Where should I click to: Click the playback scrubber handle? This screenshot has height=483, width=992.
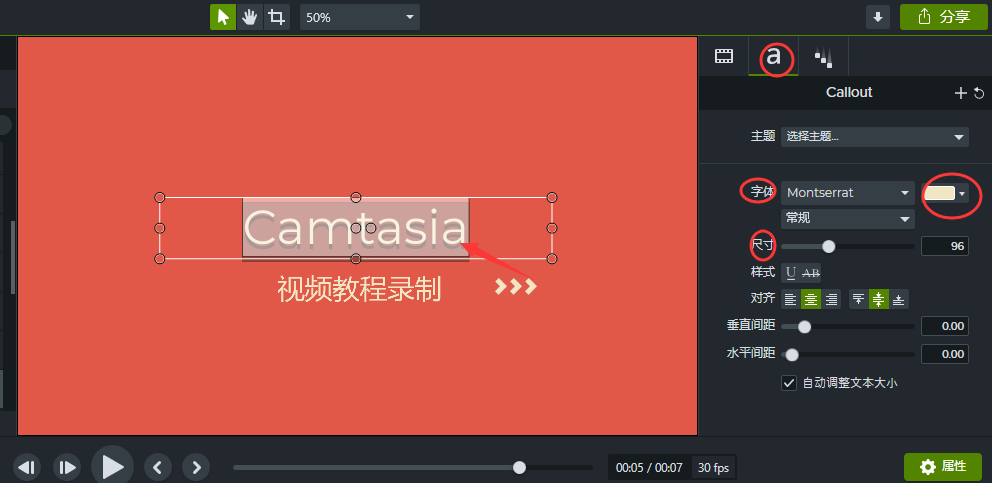point(519,467)
